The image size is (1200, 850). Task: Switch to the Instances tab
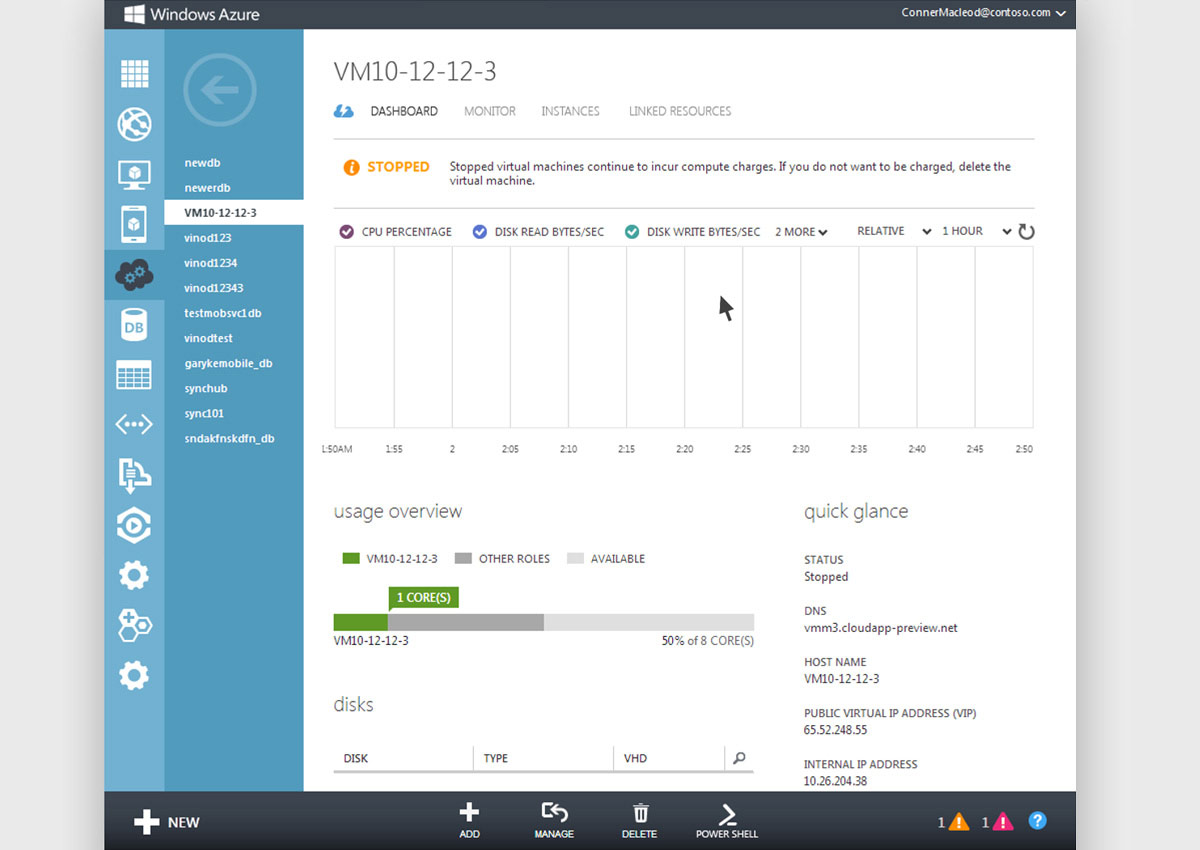click(x=570, y=111)
